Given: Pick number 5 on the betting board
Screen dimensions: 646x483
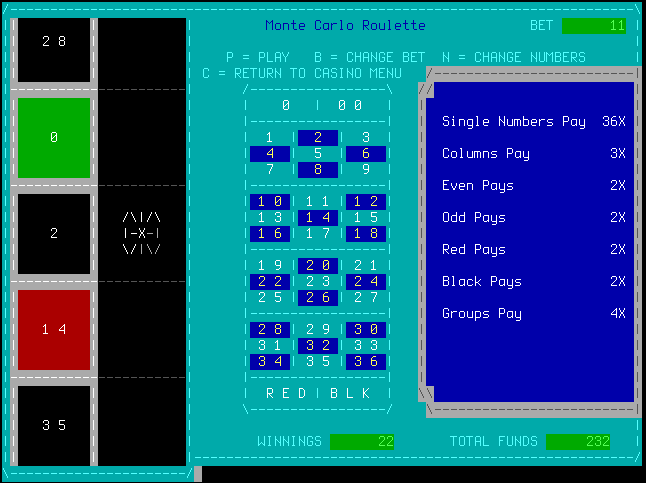Looking at the screenshot, I should (318, 153).
